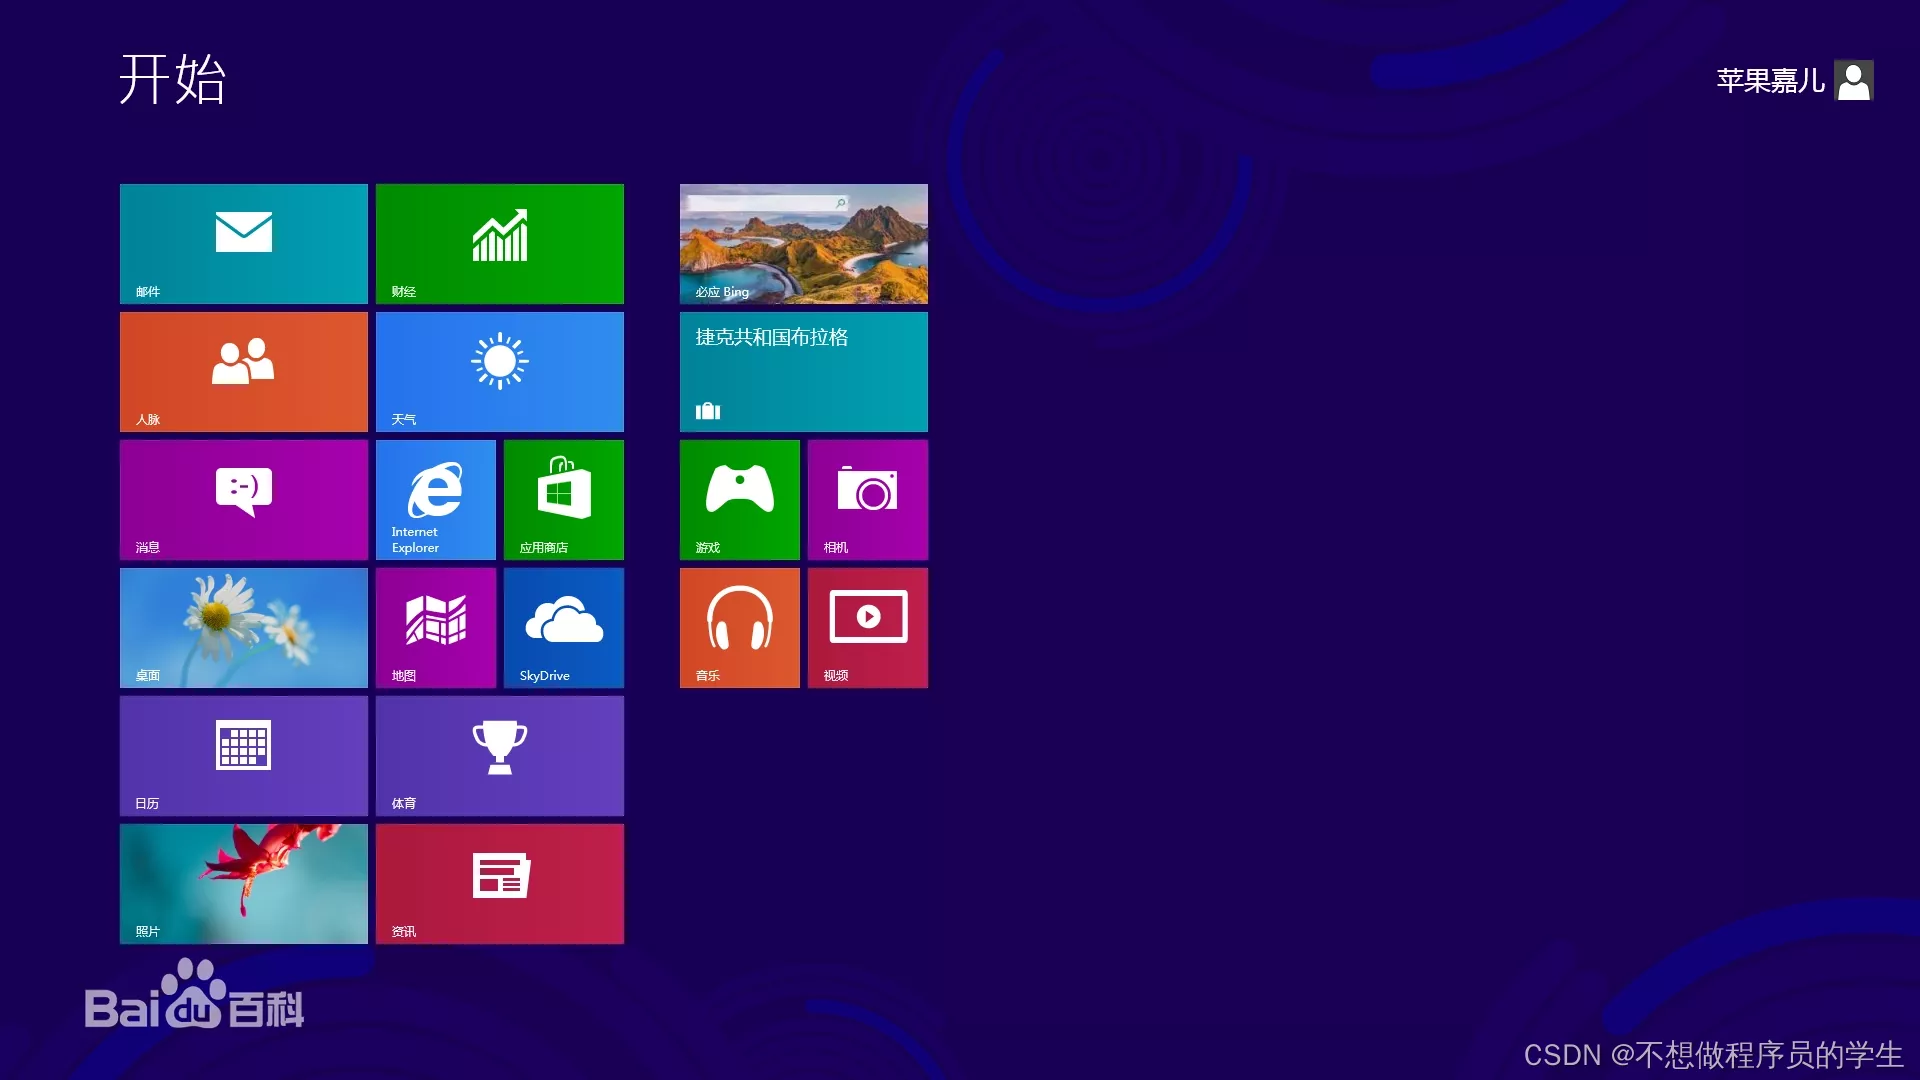Open the Photos (照片) flower tile
This screenshot has height=1080, width=1920.
tap(243, 883)
